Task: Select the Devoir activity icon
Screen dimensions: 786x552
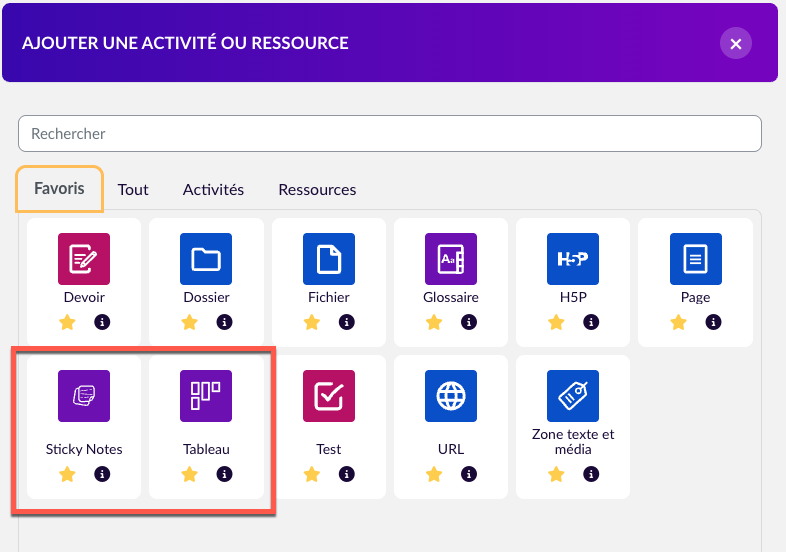Action: pos(84,259)
